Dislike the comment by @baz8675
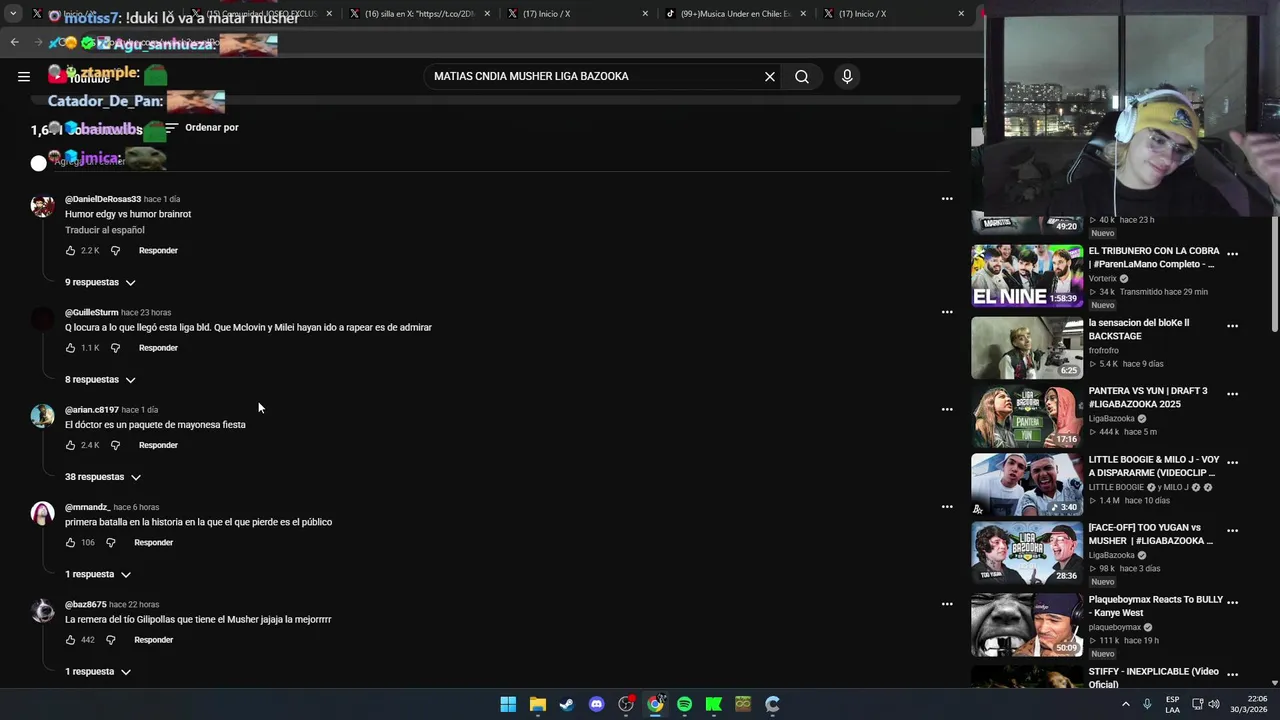The height and width of the screenshot is (720, 1280). [111, 640]
